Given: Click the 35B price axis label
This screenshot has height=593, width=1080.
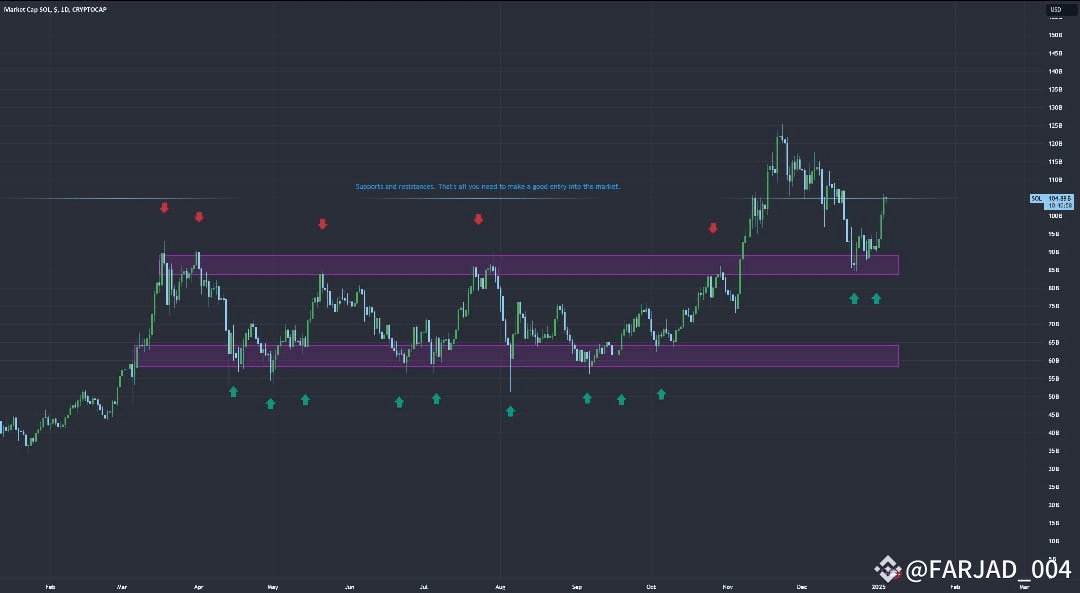Looking at the screenshot, I should 1055,451.
